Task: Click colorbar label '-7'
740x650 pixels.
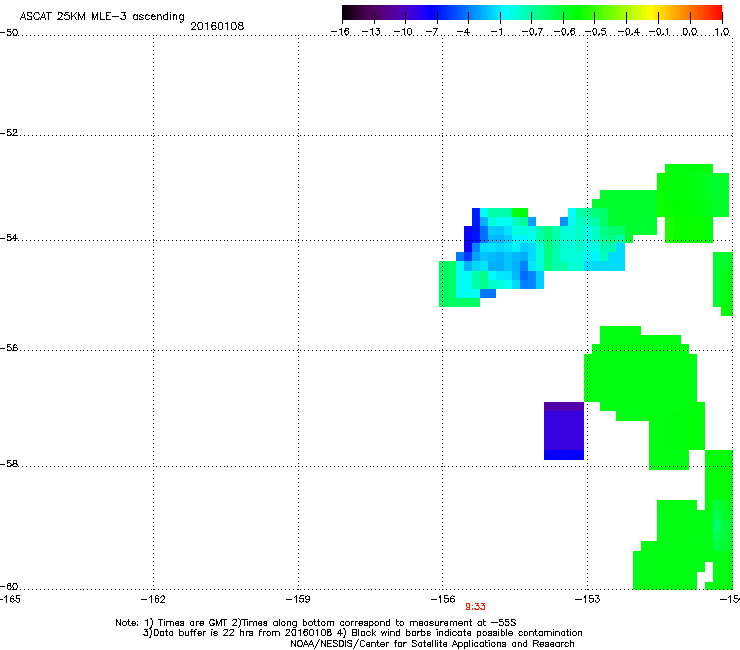Action: pyautogui.click(x=432, y=32)
